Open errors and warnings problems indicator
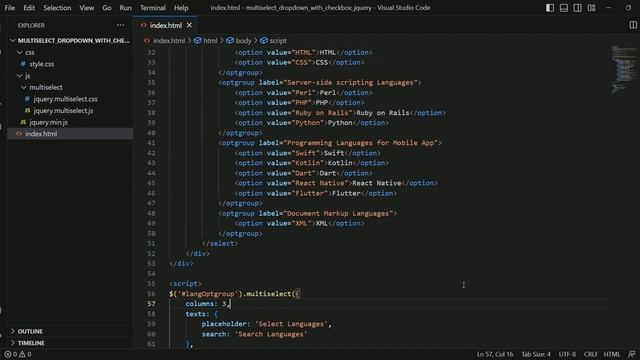The image size is (640, 360). [x=18, y=354]
